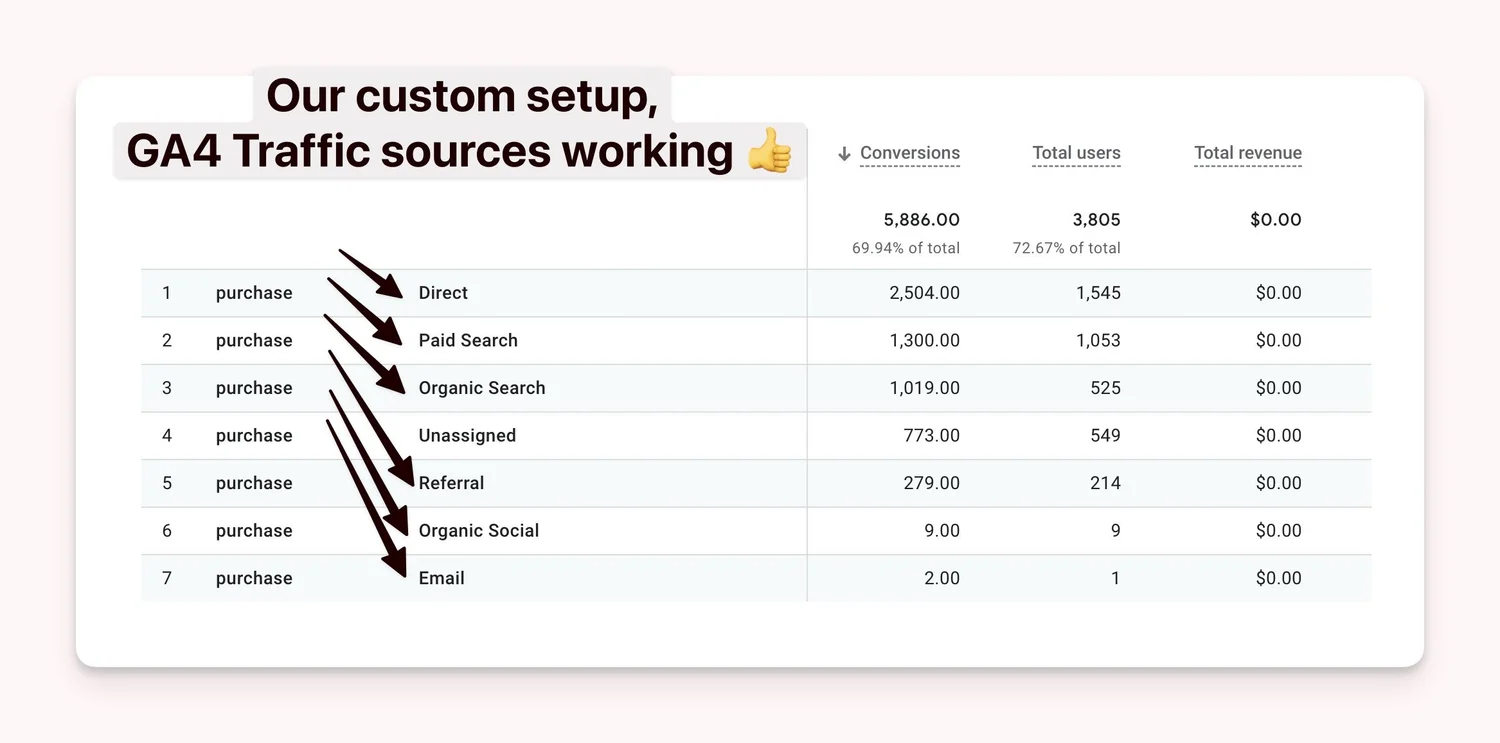Select the Organic Social channel label
Viewport: 1500px width, 743px height.
(x=478, y=531)
